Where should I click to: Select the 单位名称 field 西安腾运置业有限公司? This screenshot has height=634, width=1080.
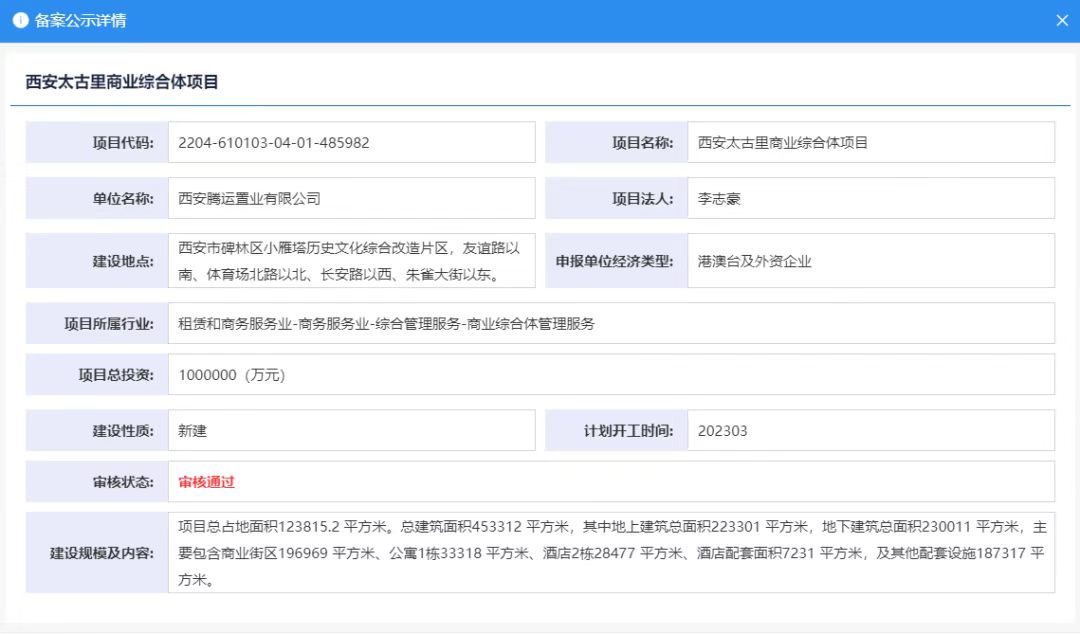250,199
